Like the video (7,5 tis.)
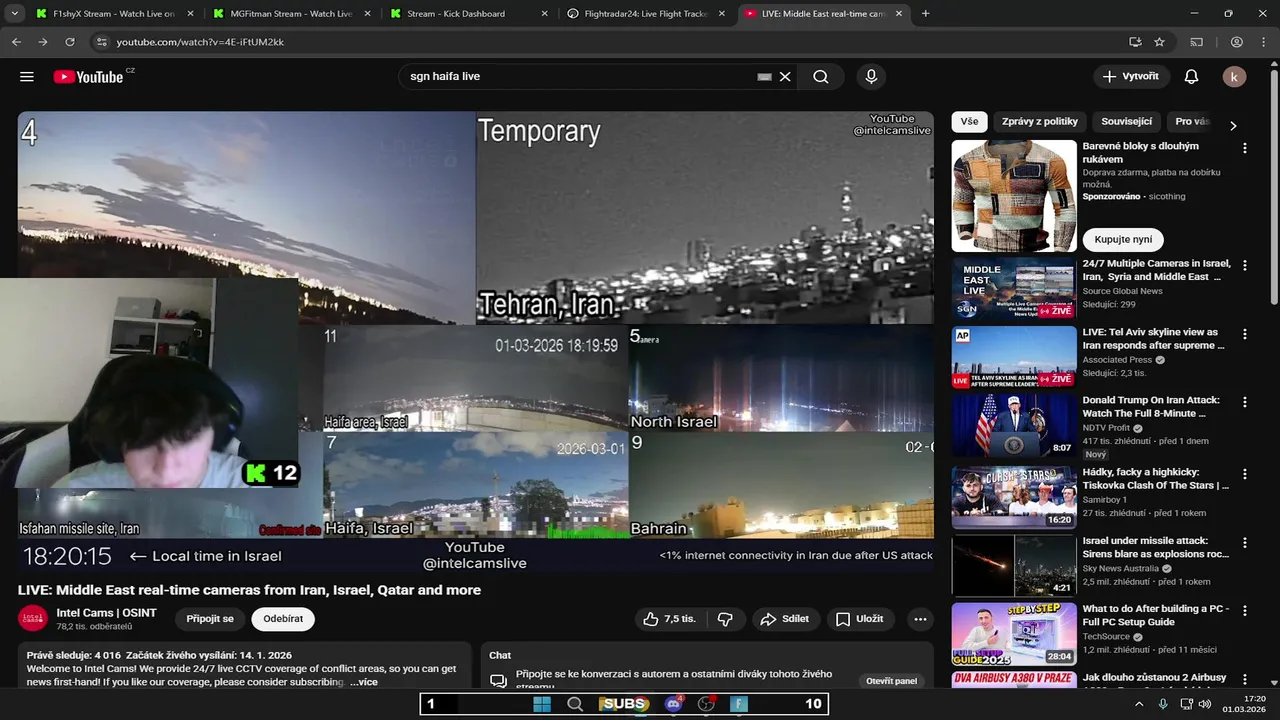The image size is (1280, 720). click(x=670, y=619)
